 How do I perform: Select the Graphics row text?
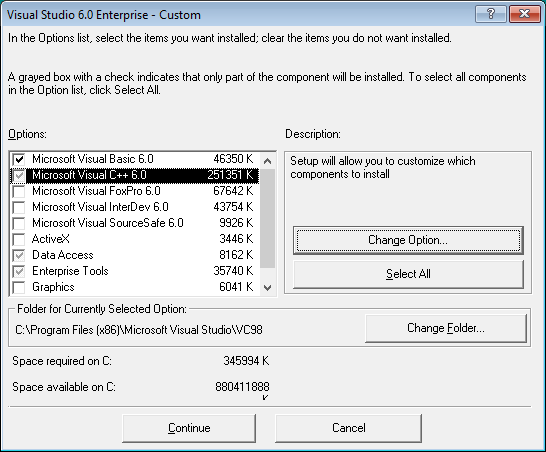[53, 287]
